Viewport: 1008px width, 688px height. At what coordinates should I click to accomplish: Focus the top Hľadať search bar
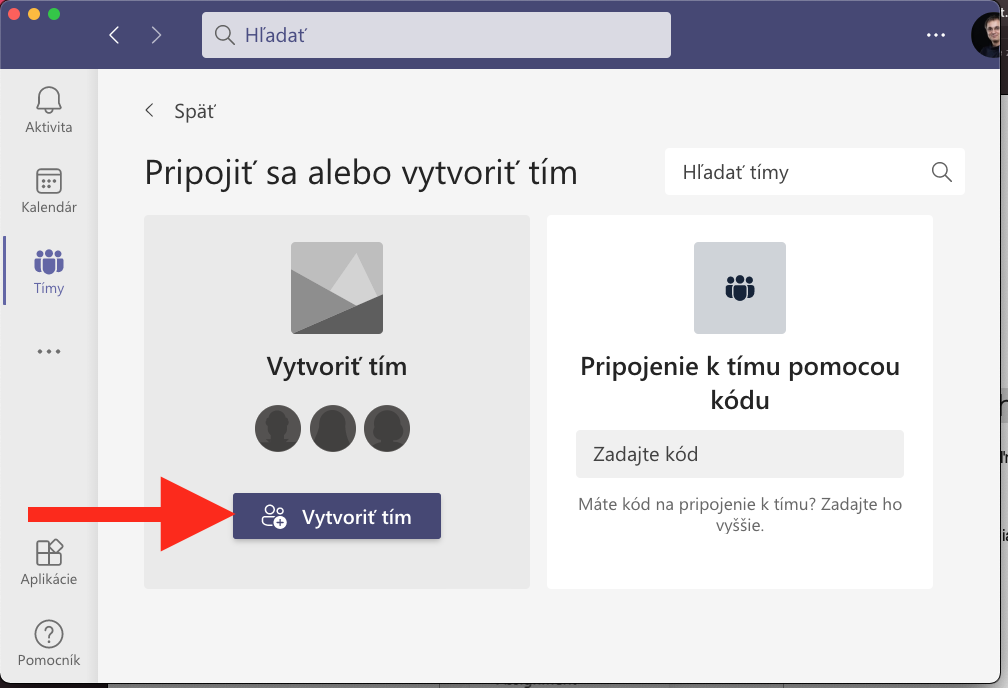click(436, 35)
